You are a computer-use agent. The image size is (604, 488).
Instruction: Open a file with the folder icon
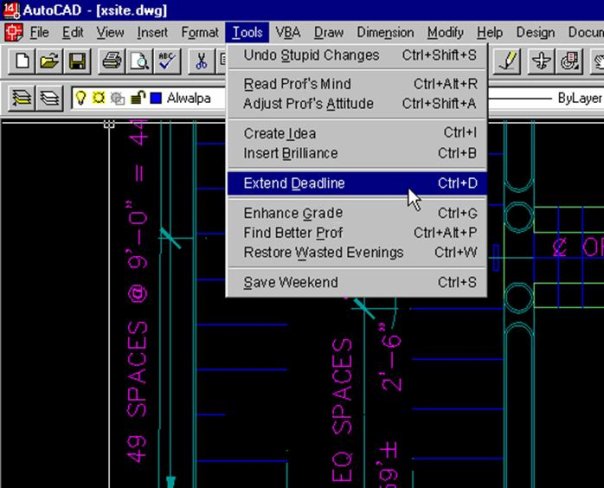pos(48,62)
